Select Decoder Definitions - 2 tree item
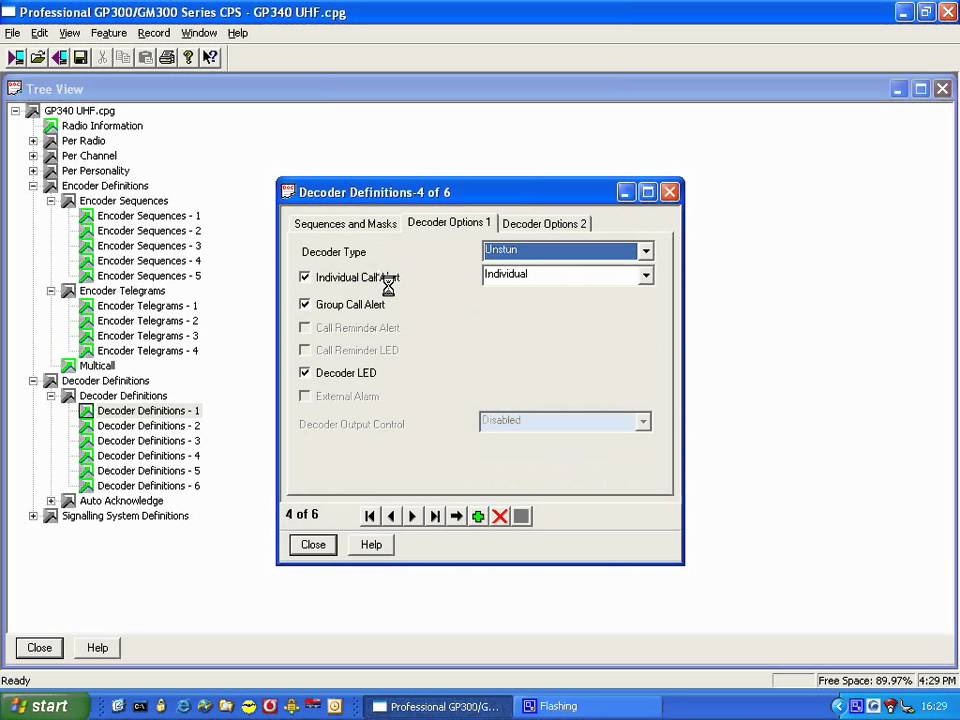This screenshot has height=720, width=960. click(x=149, y=426)
